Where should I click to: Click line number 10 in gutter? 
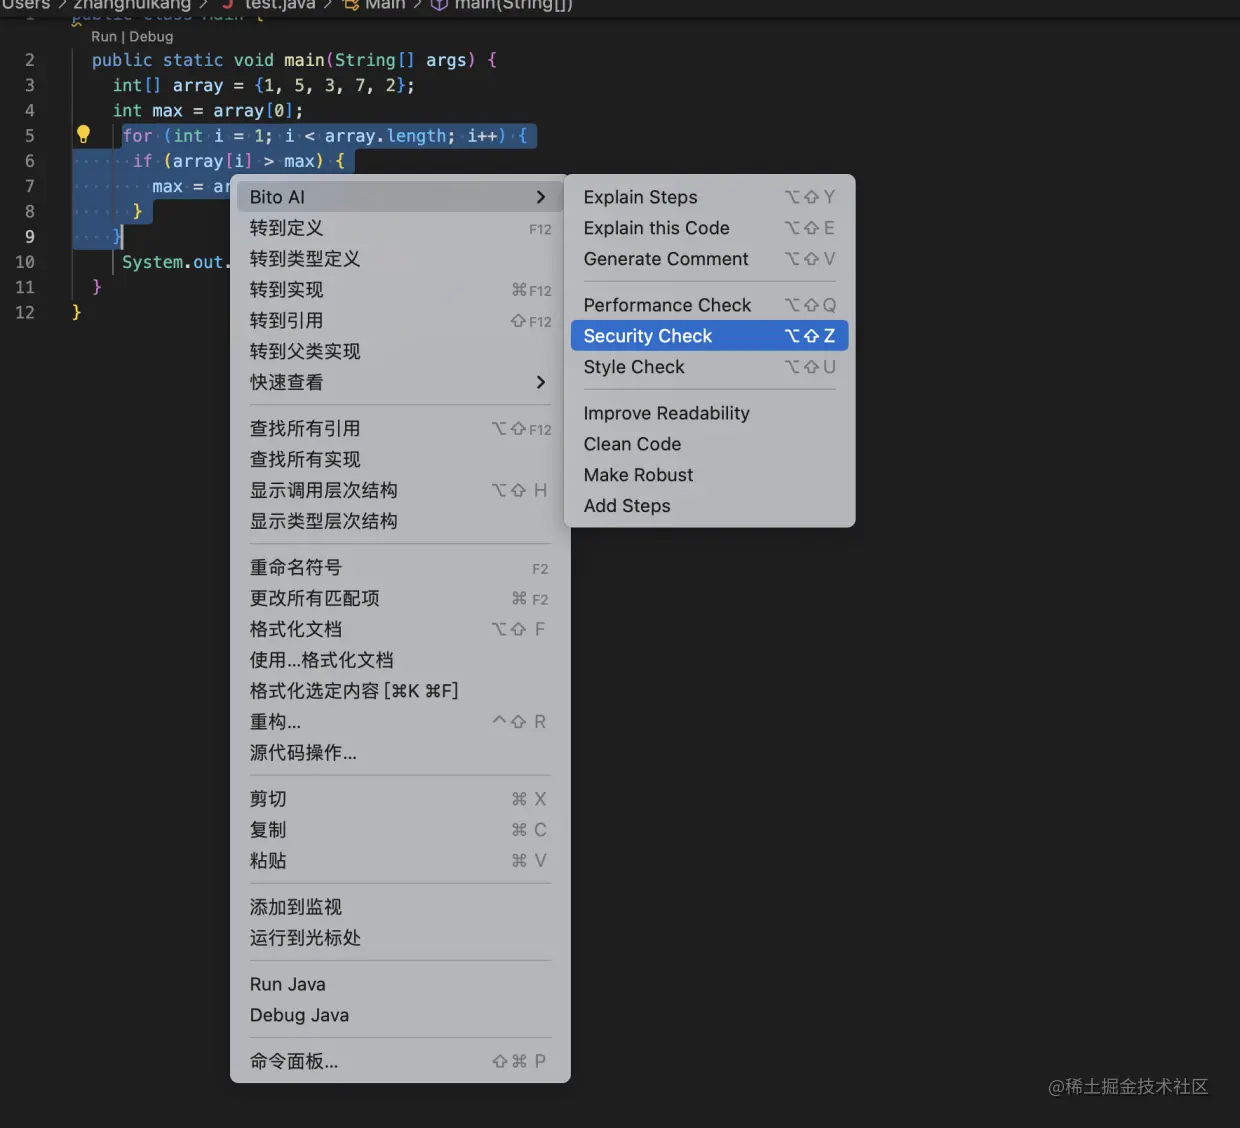(x=25, y=262)
